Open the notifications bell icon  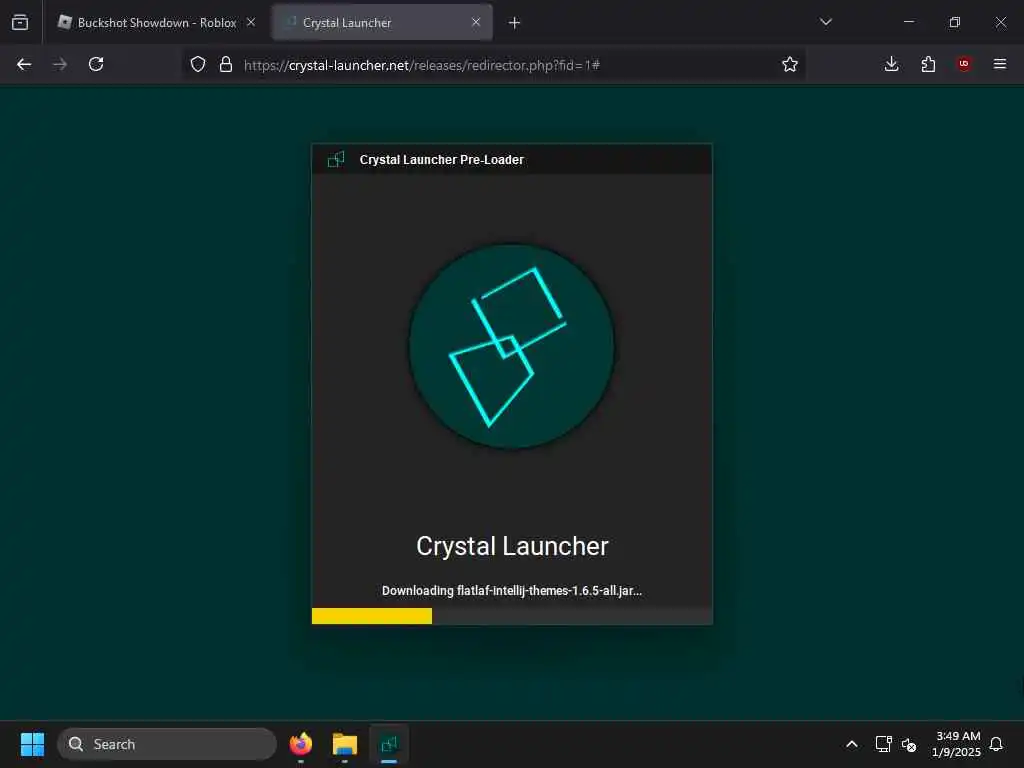tap(996, 744)
